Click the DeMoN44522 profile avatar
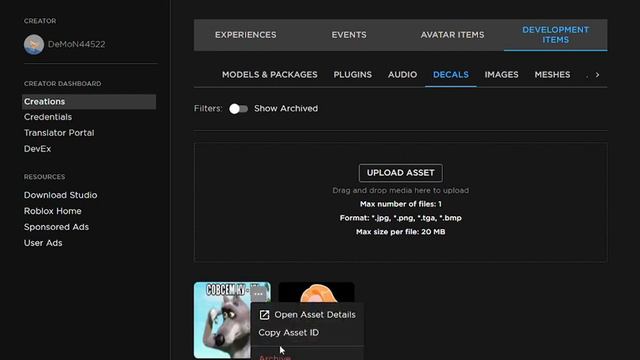640x360 pixels. [x=34, y=44]
